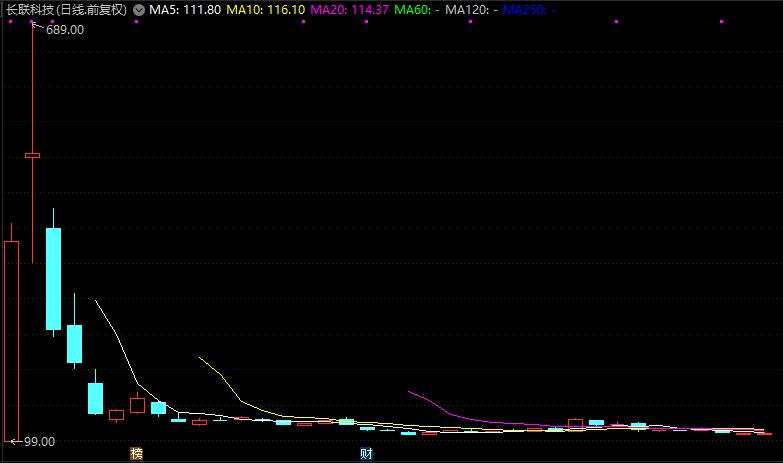
Task: Click the small red box candle at the peak wick
Action: click(x=32, y=156)
